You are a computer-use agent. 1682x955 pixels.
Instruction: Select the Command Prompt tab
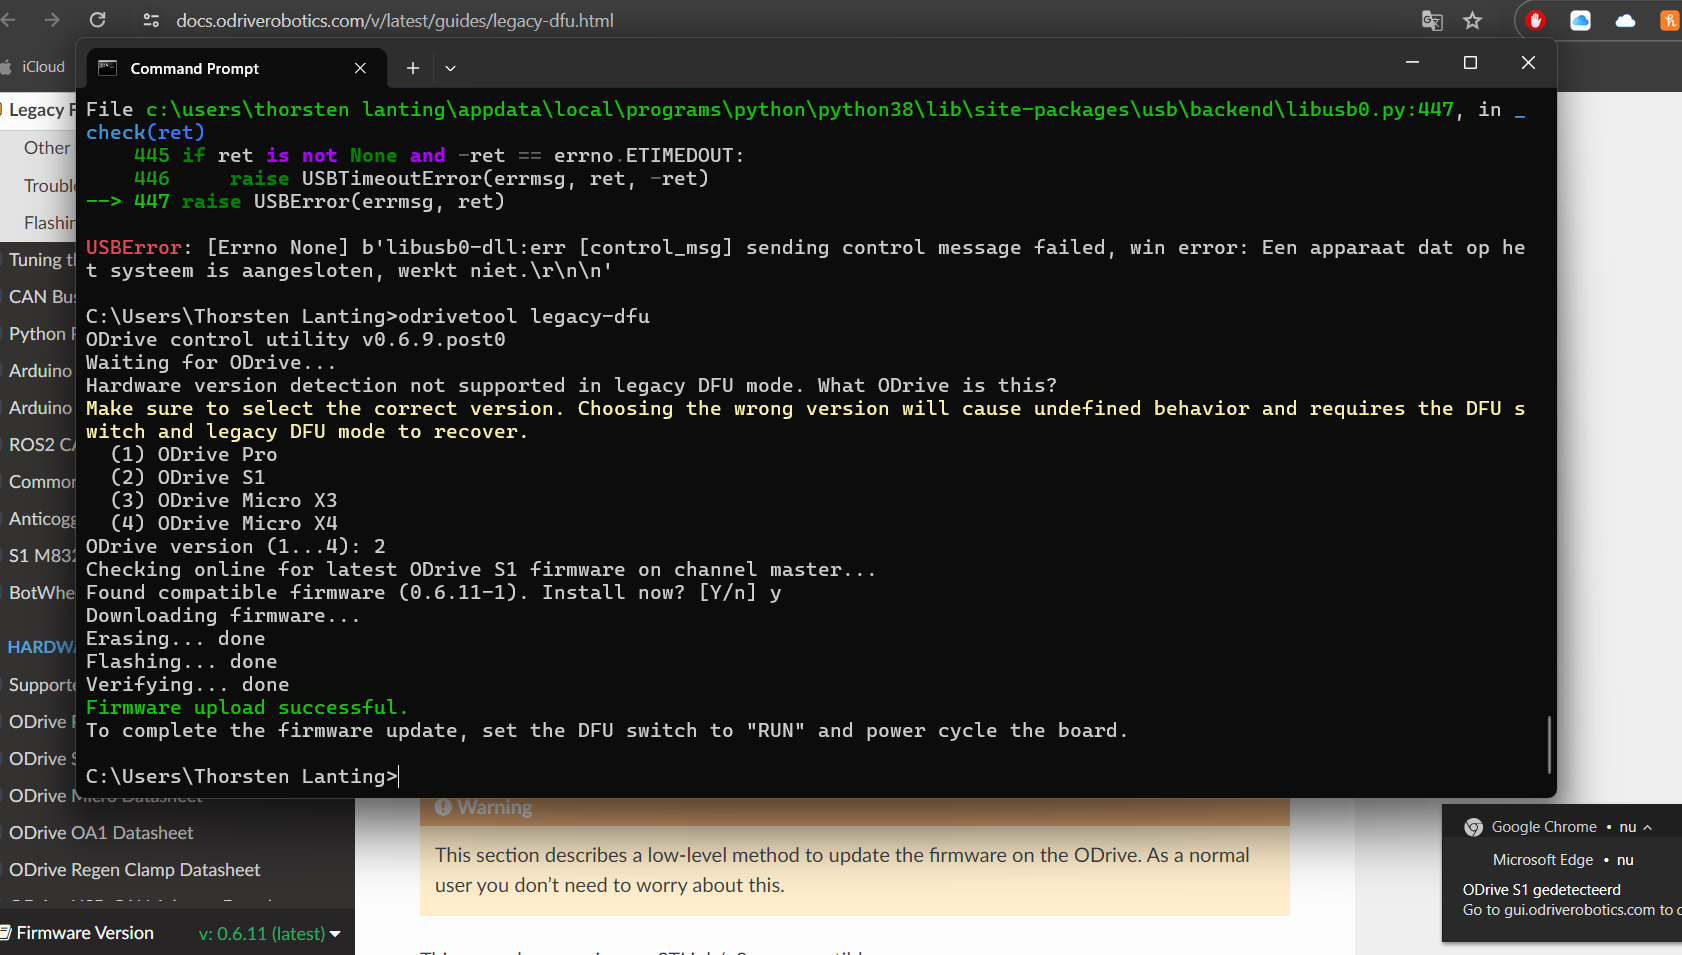pyautogui.click(x=195, y=68)
